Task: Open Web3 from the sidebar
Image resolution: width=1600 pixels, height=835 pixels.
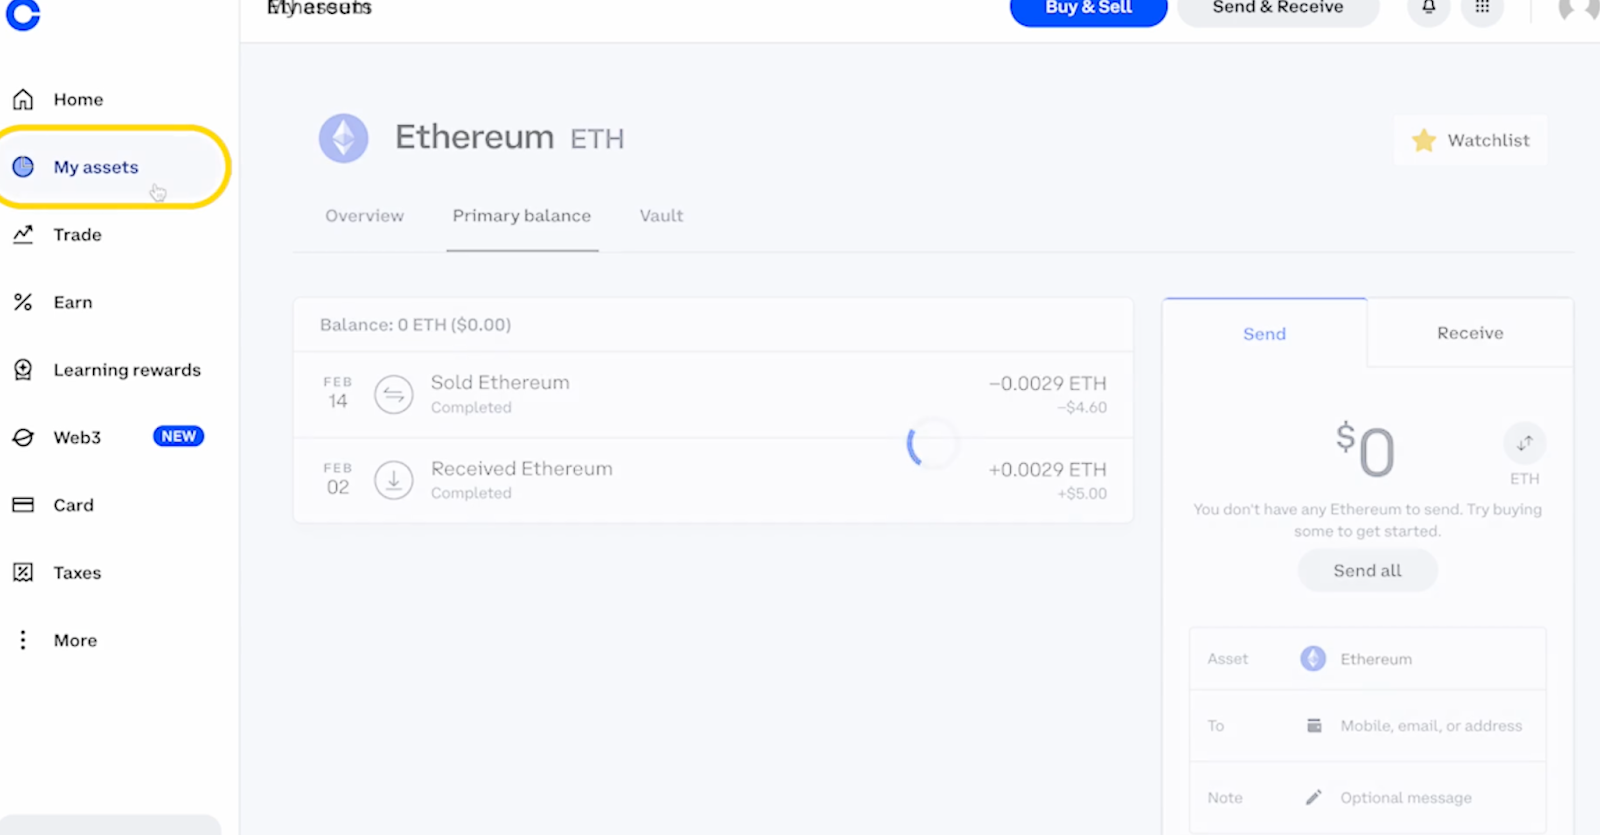Action: pos(57,437)
